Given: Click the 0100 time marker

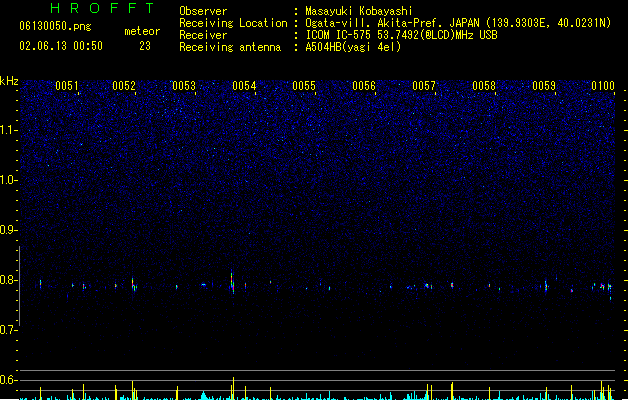Looking at the screenshot, I should [603, 86].
